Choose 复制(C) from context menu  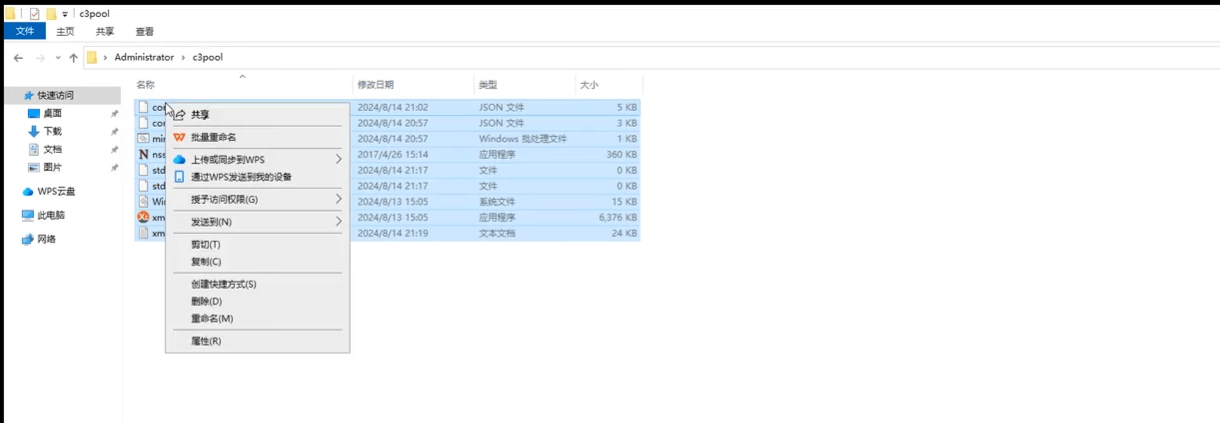(x=206, y=262)
